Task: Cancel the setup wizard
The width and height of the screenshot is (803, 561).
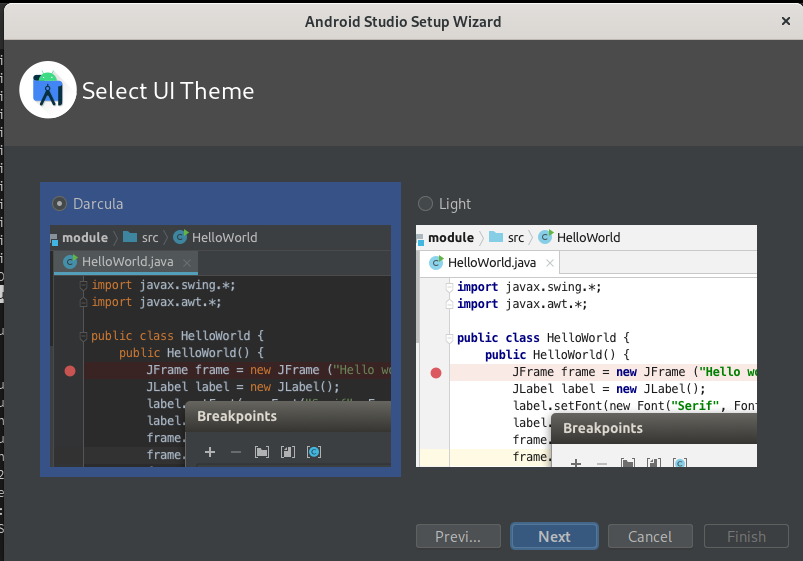Action: tap(650, 536)
